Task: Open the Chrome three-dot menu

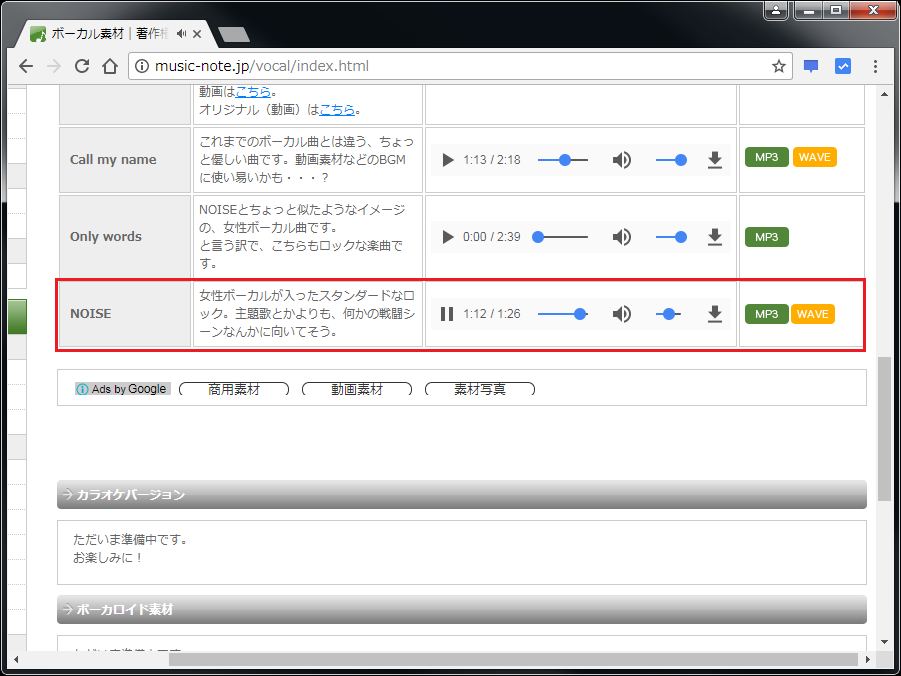Action: coord(875,67)
